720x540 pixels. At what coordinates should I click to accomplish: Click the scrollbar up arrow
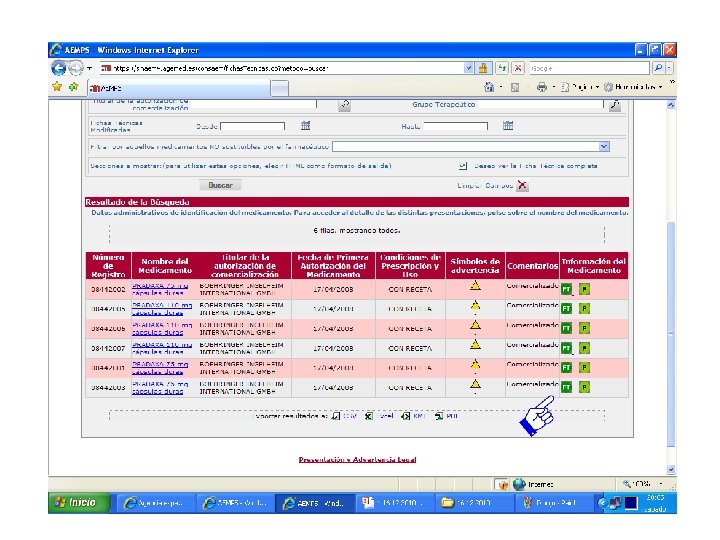click(671, 105)
